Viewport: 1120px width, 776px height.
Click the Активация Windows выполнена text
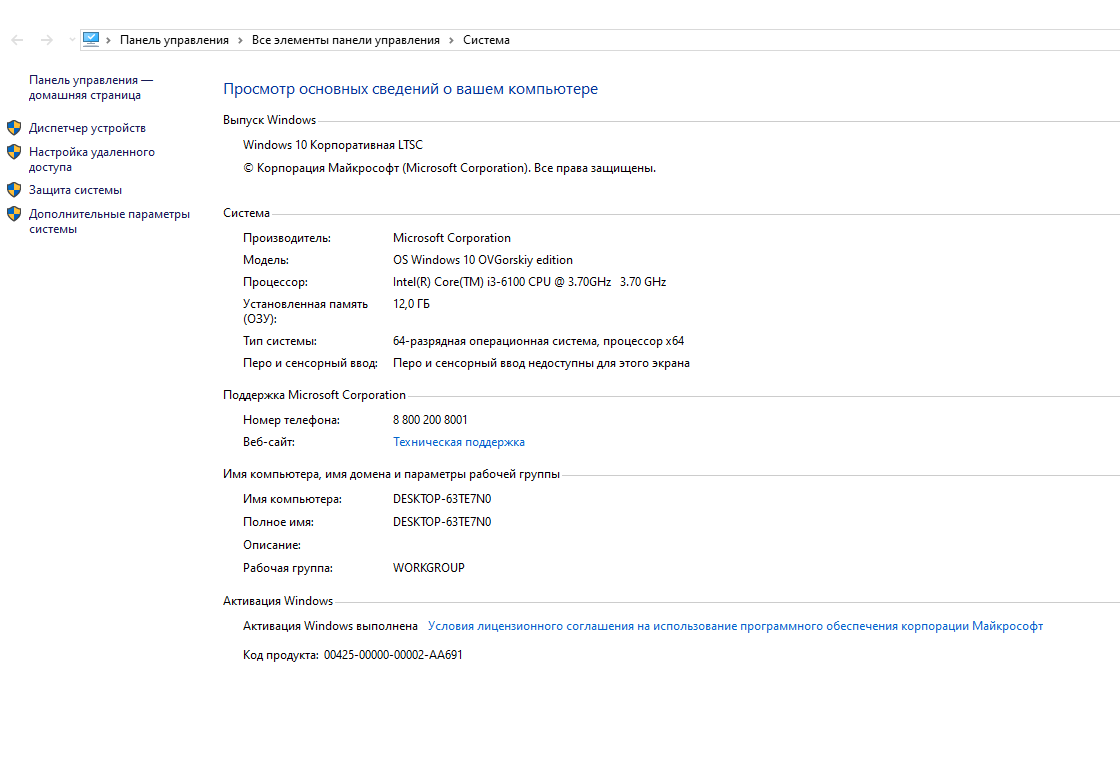click(x=330, y=626)
